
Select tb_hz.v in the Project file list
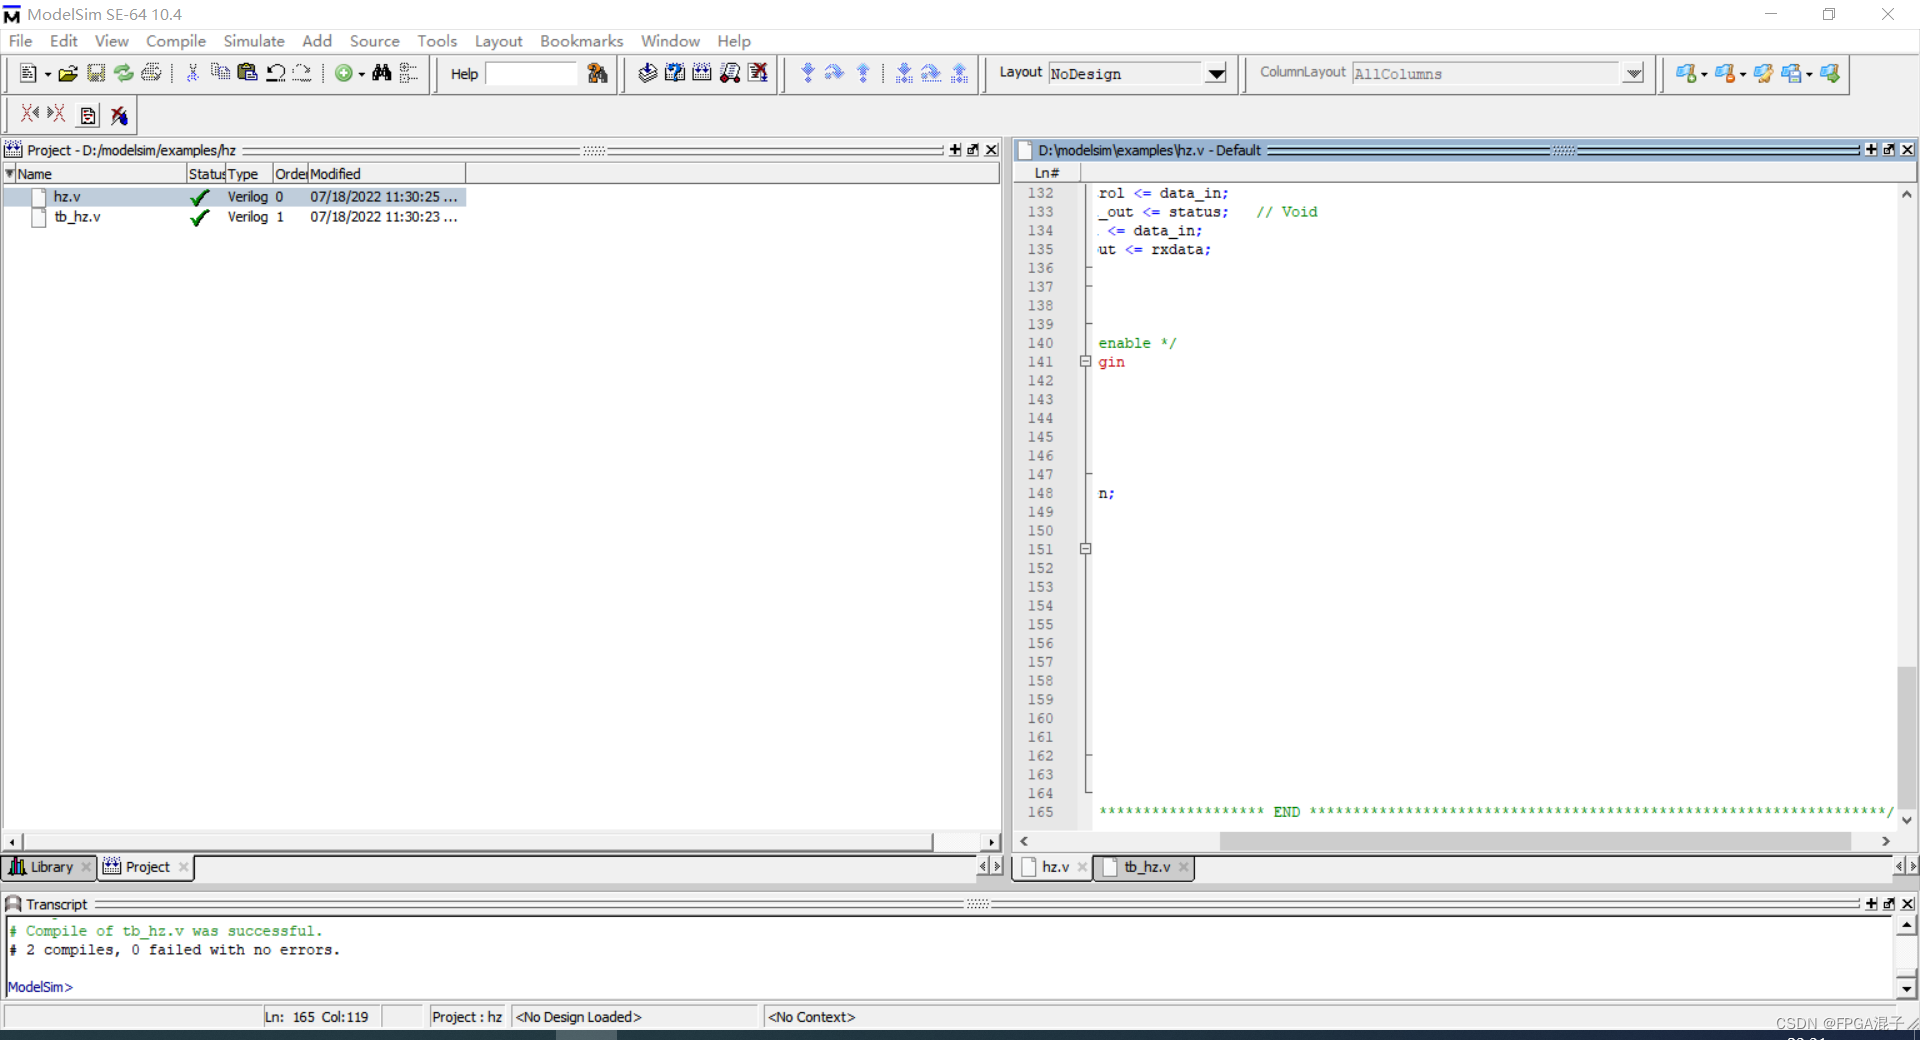[x=80, y=217]
